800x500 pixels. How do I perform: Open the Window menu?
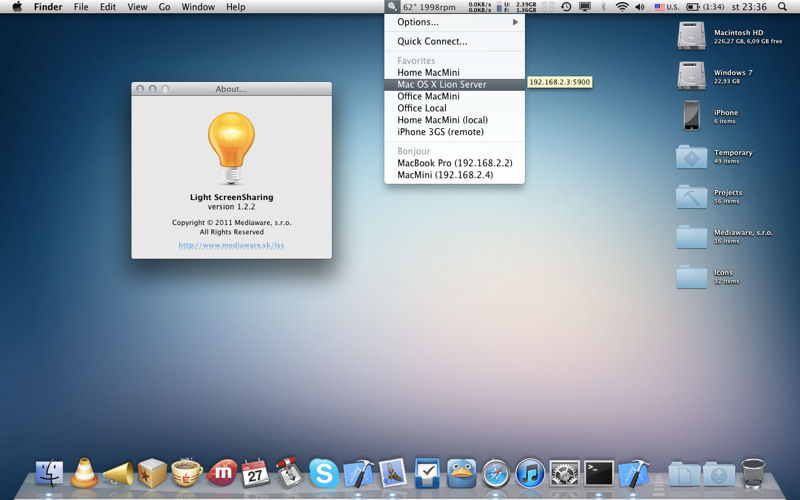pyautogui.click(x=198, y=7)
